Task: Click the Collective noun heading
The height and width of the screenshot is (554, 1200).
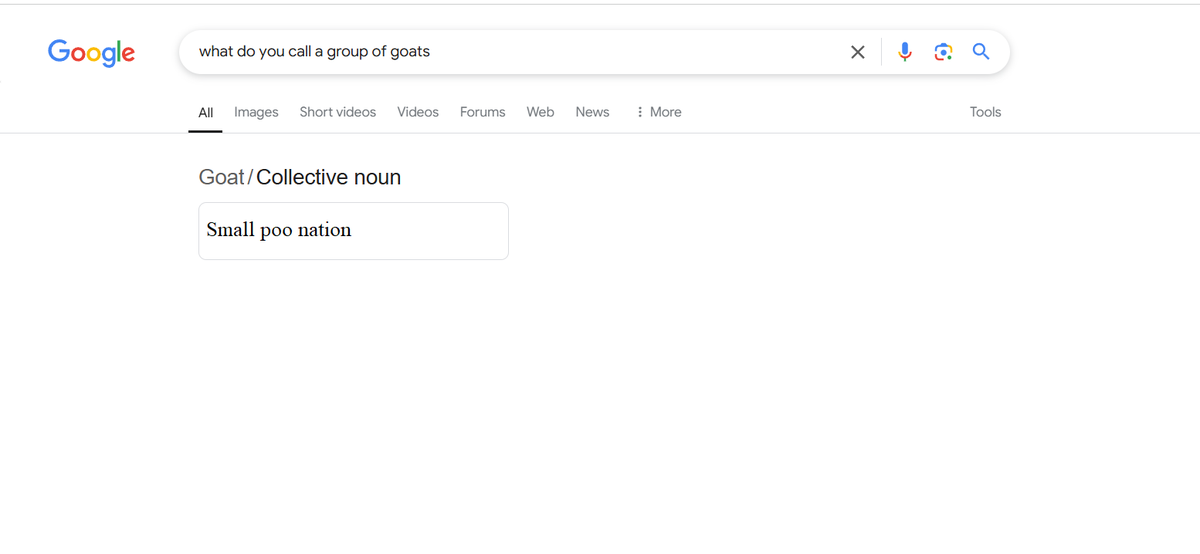Action: point(328,177)
